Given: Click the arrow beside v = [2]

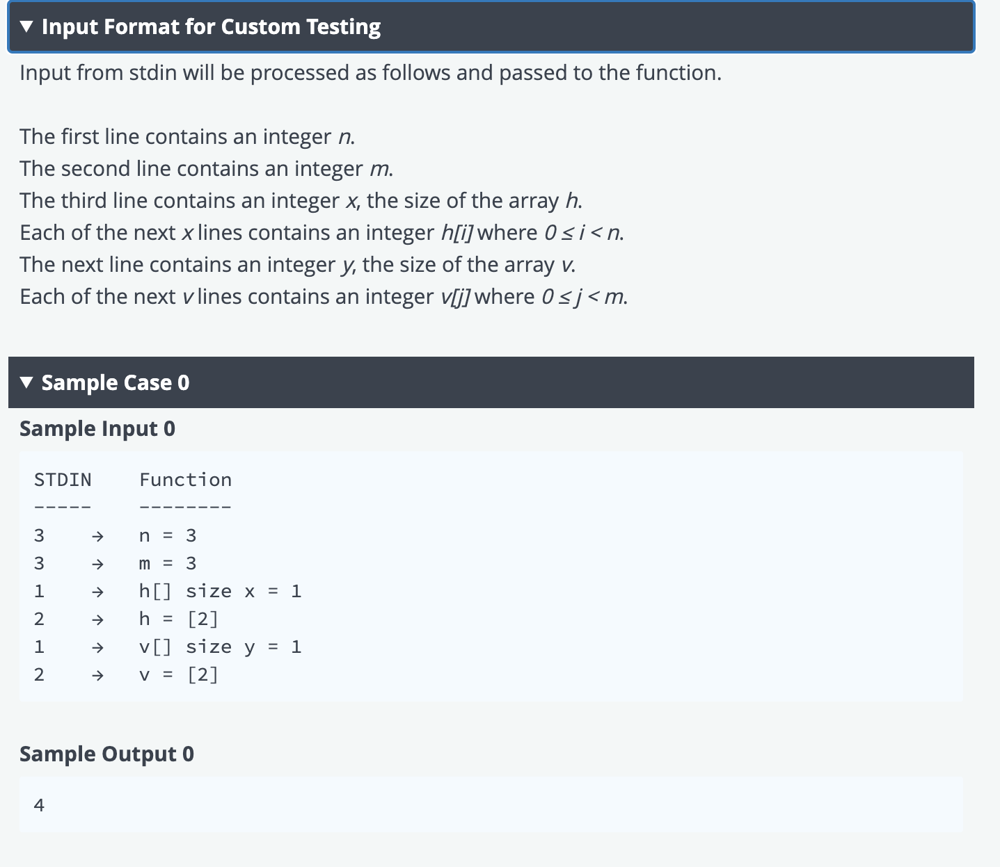Looking at the screenshot, I should (97, 675).
